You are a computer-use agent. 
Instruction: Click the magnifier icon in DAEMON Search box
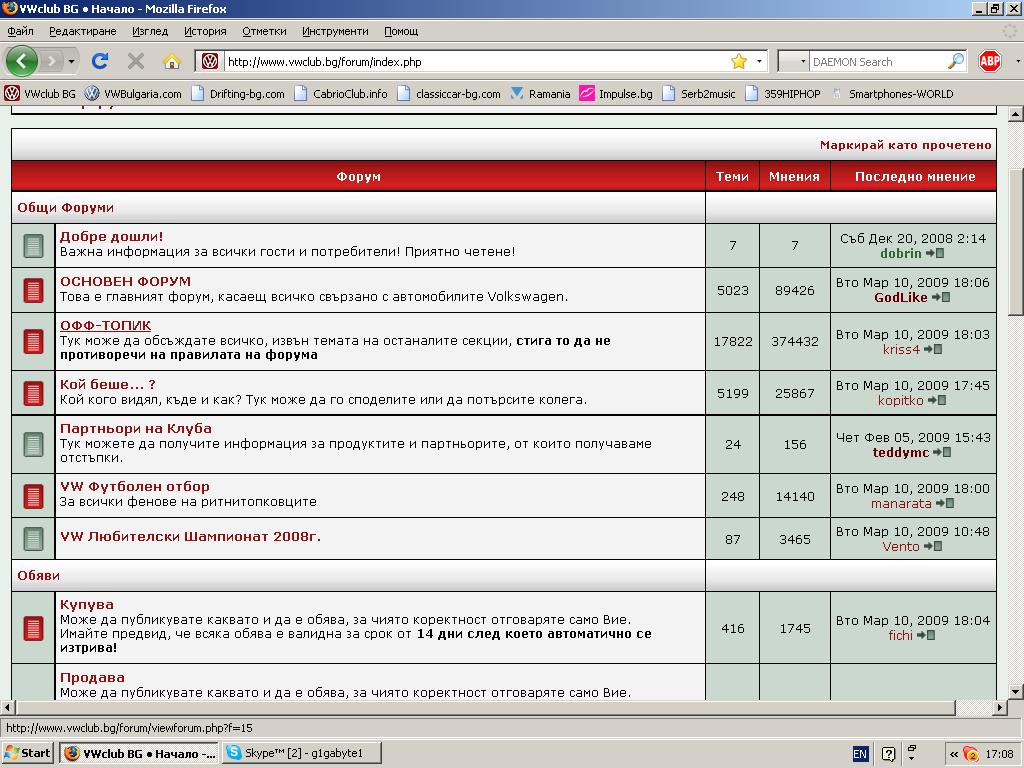(956, 61)
